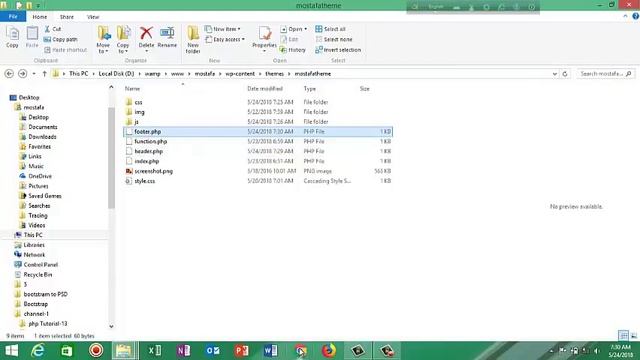Screen dimensions: 640x360
Task: Refresh the current folder
Action: coord(565,74)
